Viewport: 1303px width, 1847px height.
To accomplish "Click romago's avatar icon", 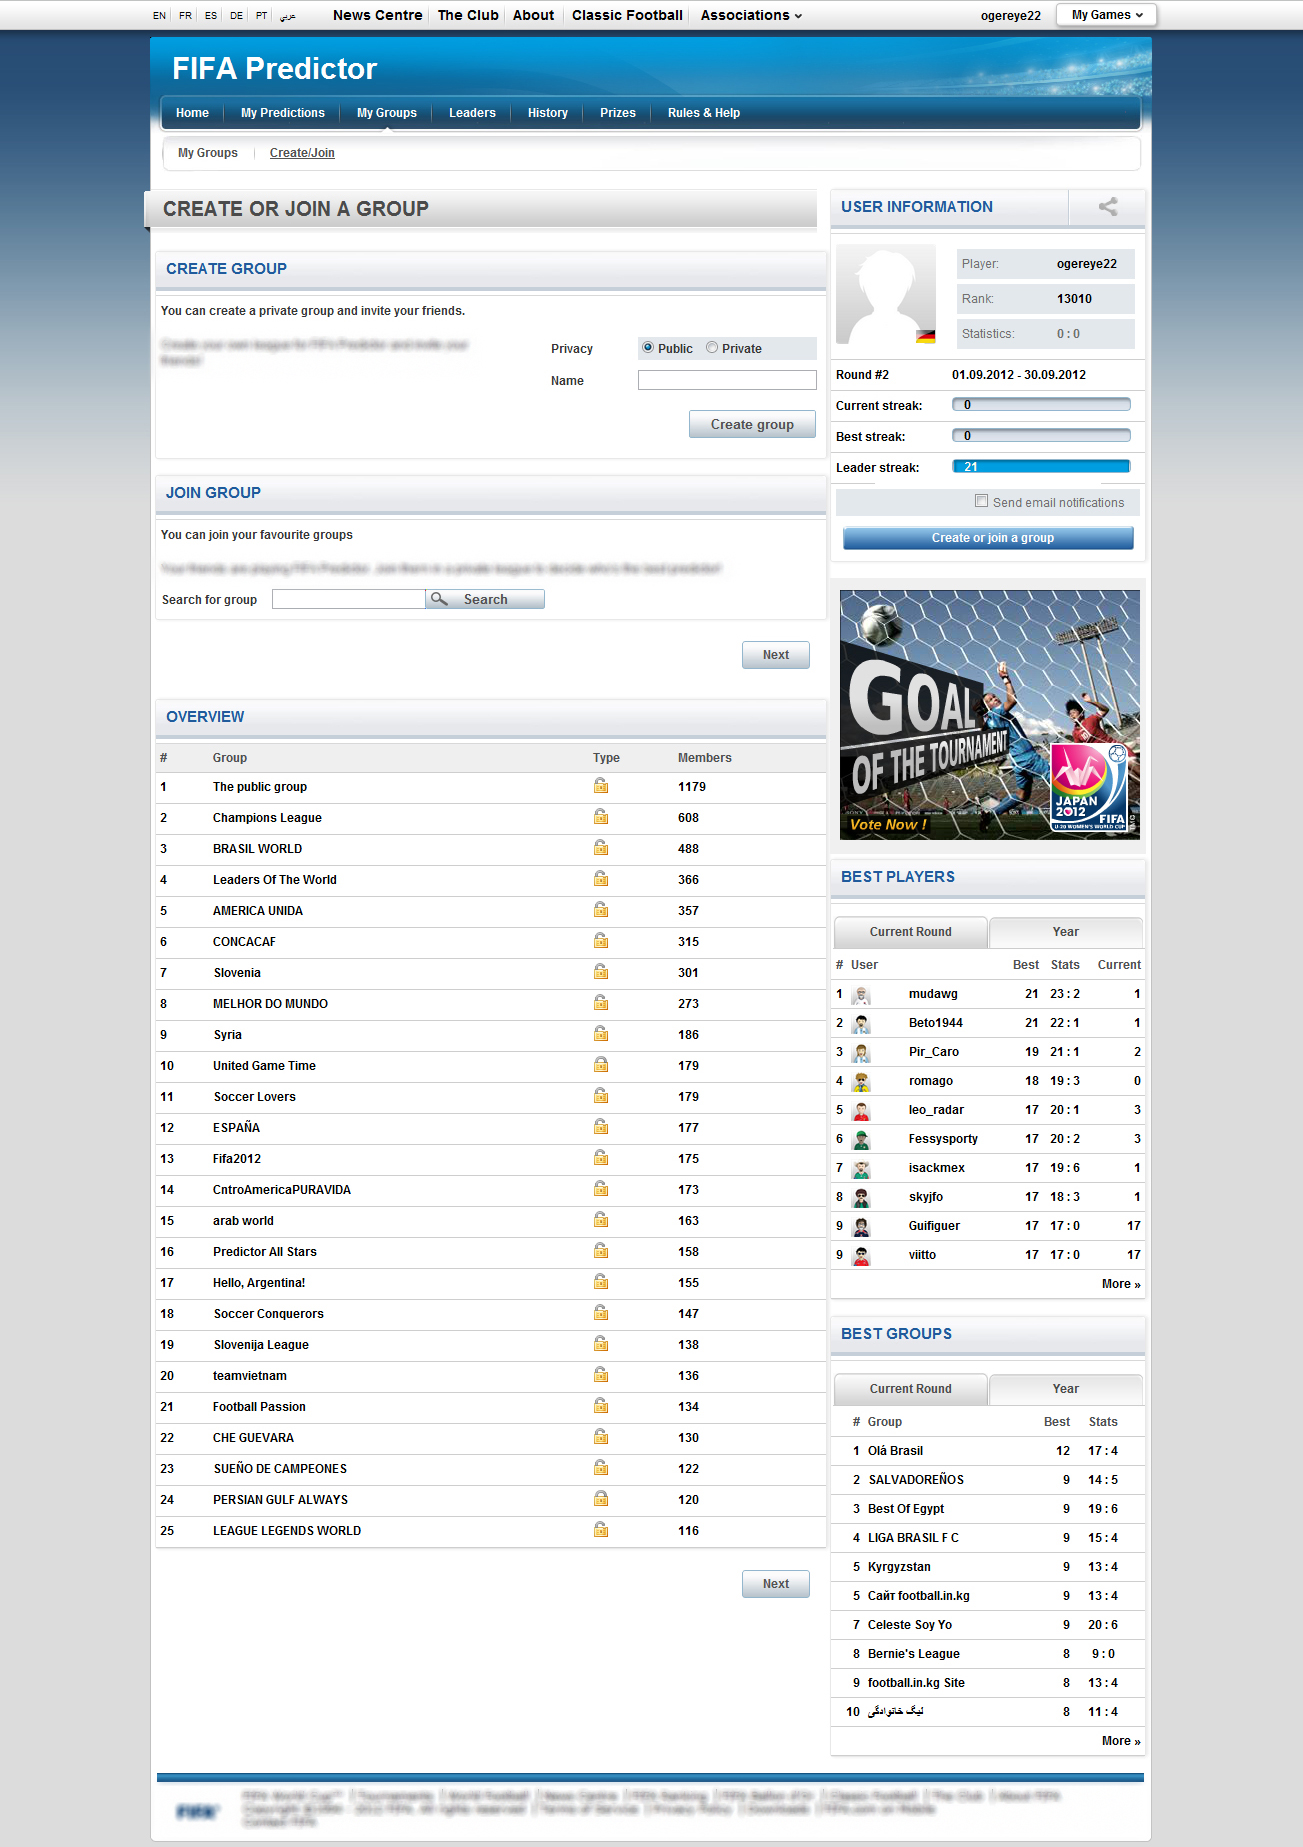I will click(x=861, y=1081).
